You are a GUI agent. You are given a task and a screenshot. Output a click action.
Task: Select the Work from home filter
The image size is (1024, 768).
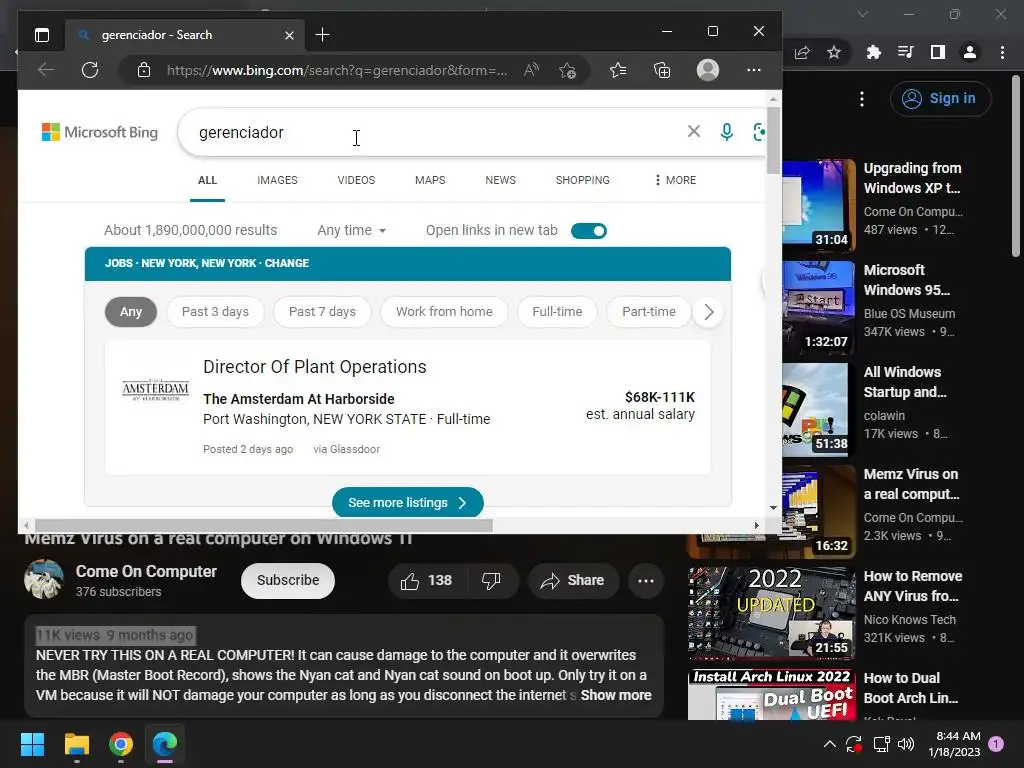(444, 312)
